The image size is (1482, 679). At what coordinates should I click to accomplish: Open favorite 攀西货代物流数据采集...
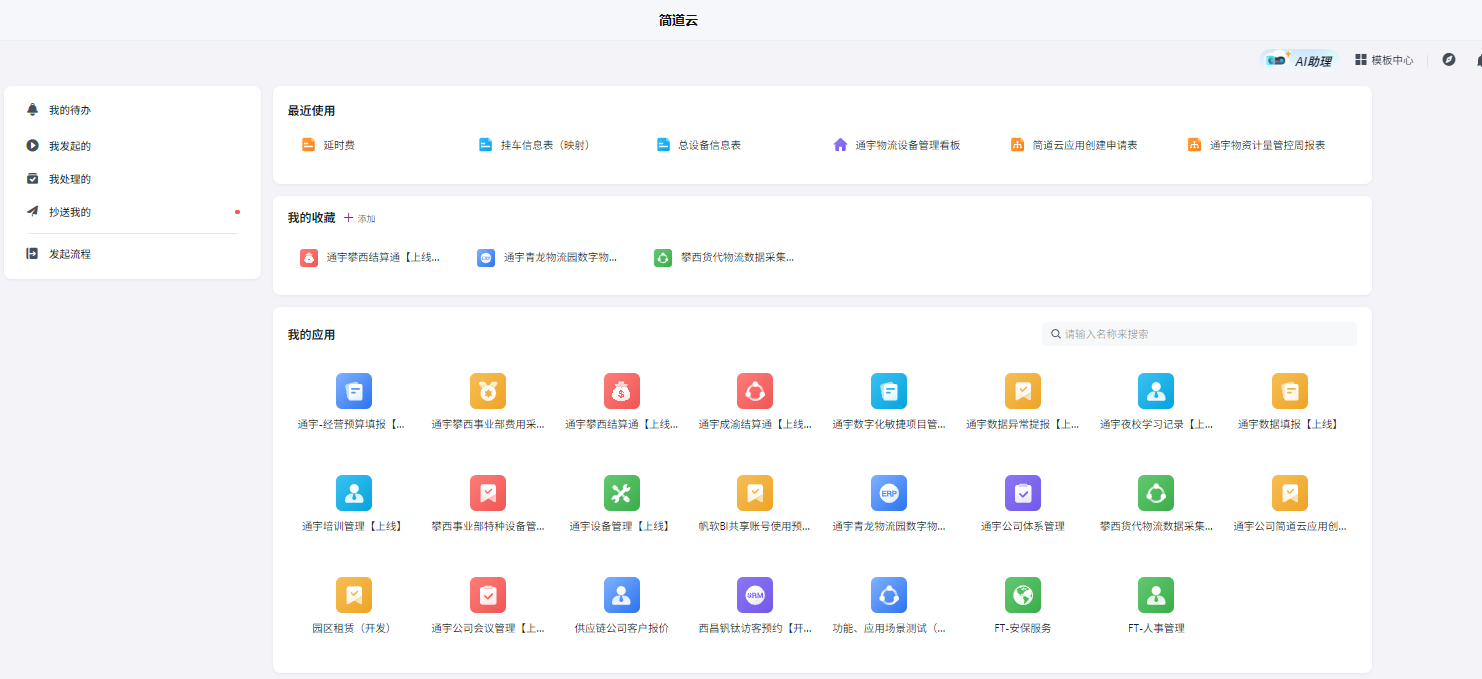click(x=724, y=258)
